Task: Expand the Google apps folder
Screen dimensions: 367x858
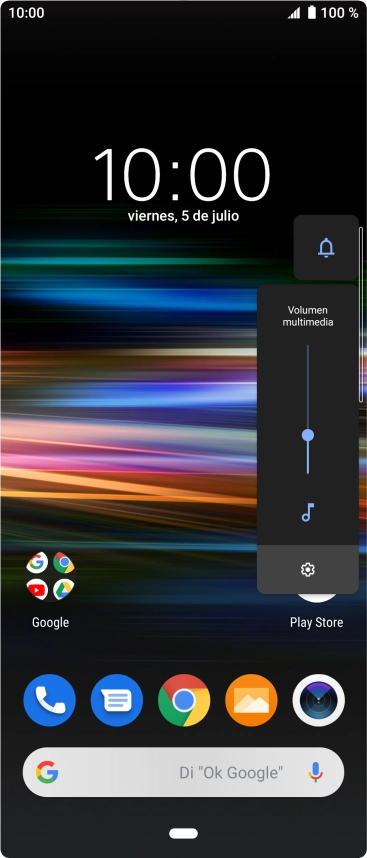Action: 50,576
